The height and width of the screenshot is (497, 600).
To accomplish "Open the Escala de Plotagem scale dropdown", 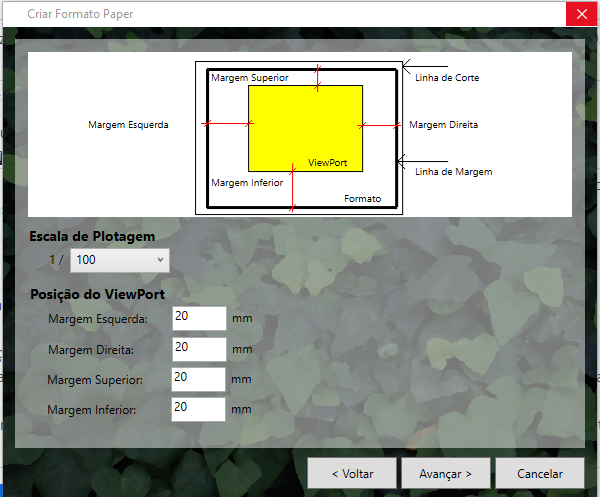I will [x=119, y=260].
